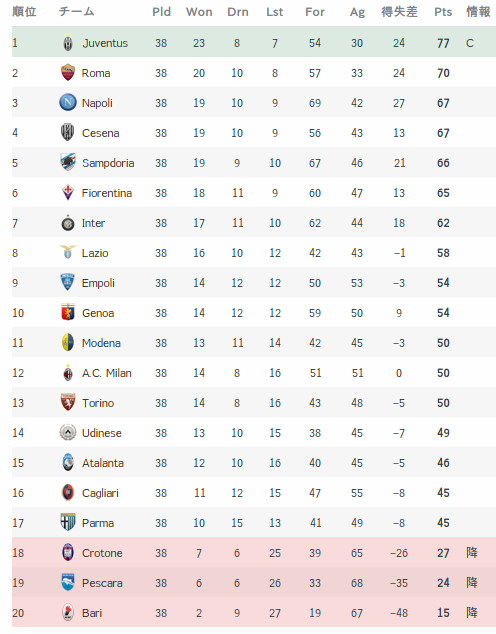
Task: Click the Torino bull crest
Action: (68, 402)
